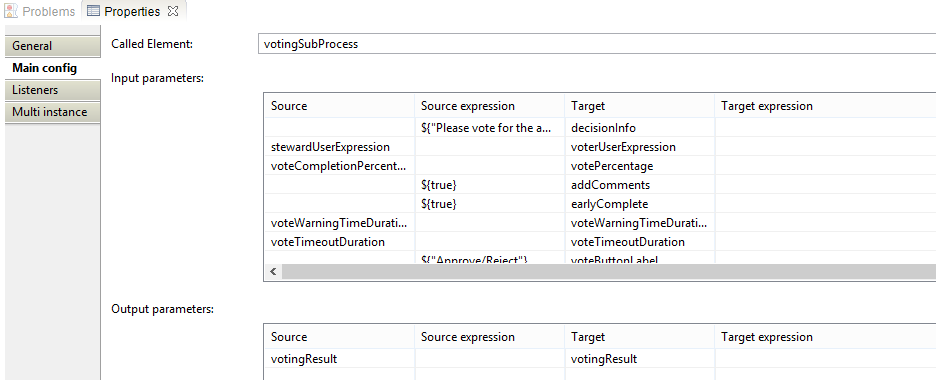Click the Problems tab icon

(x=11, y=11)
